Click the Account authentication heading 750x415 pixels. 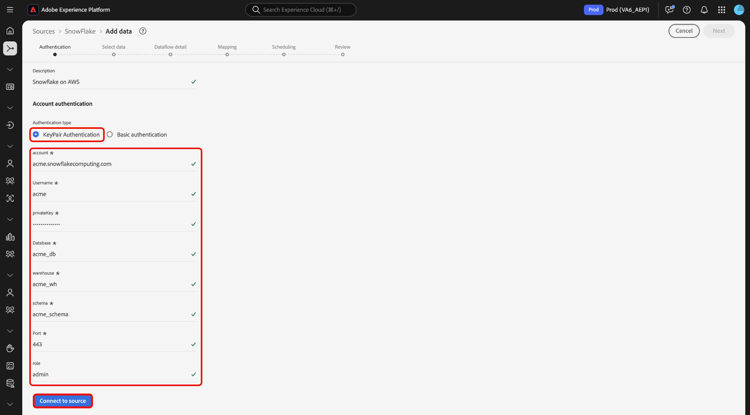tap(62, 104)
